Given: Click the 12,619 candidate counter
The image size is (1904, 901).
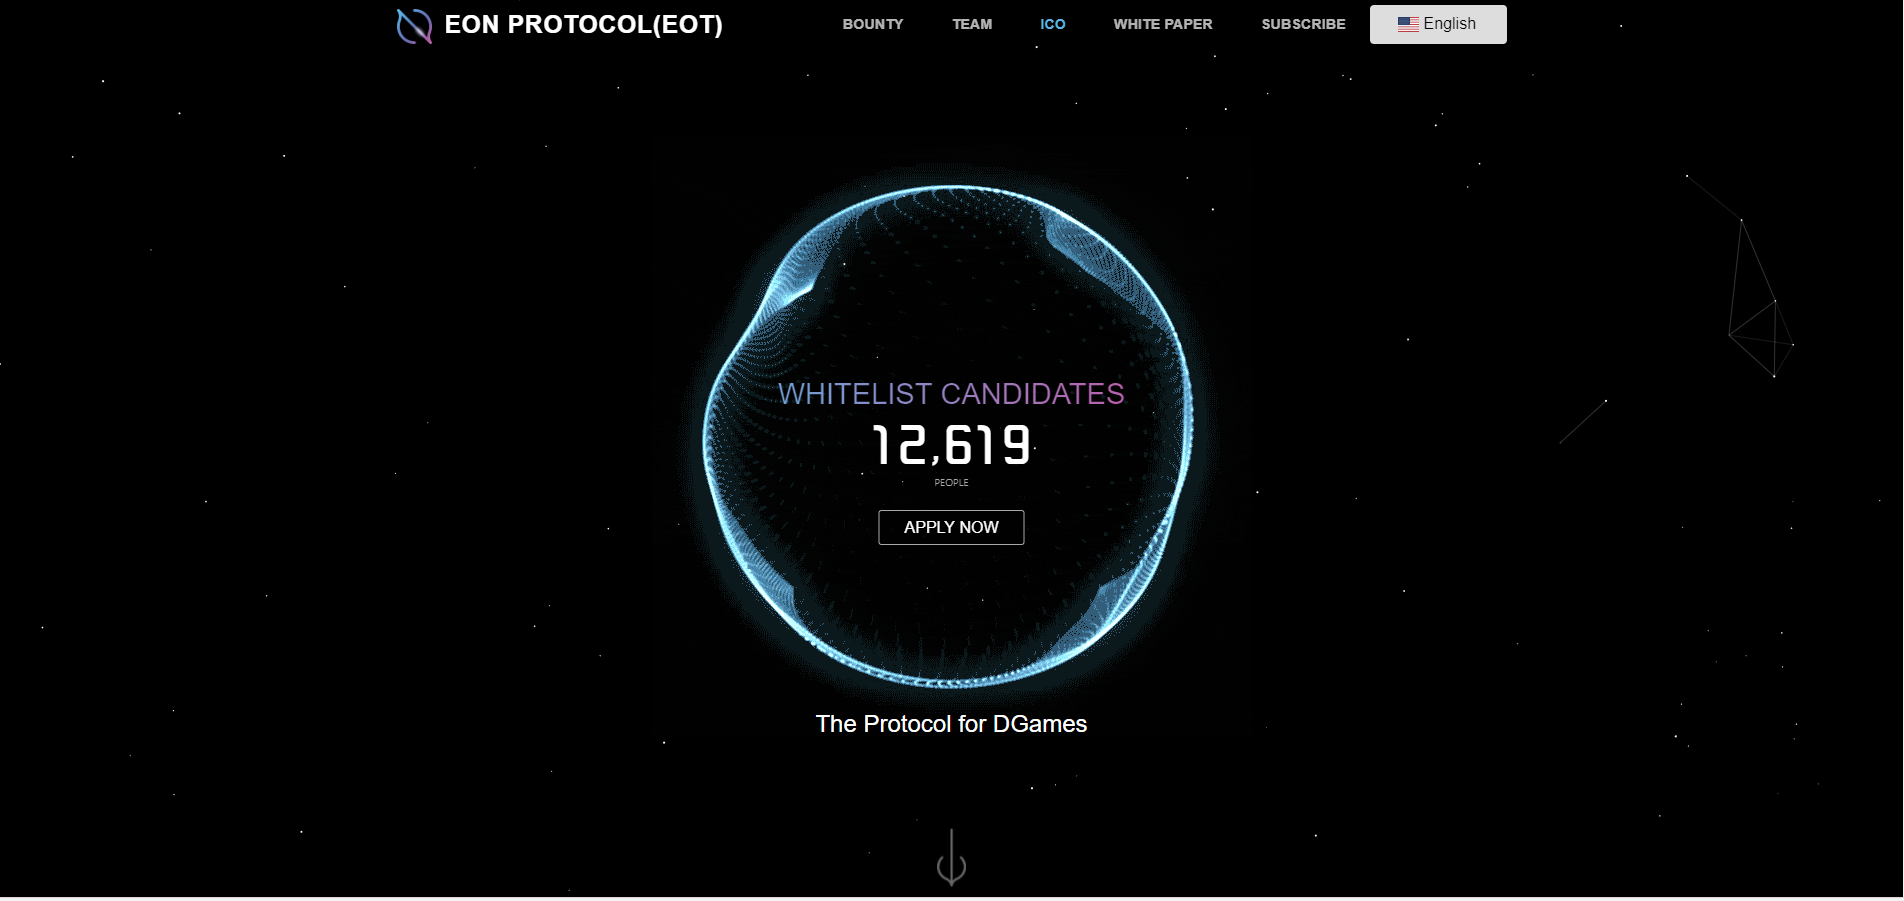Looking at the screenshot, I should (951, 445).
